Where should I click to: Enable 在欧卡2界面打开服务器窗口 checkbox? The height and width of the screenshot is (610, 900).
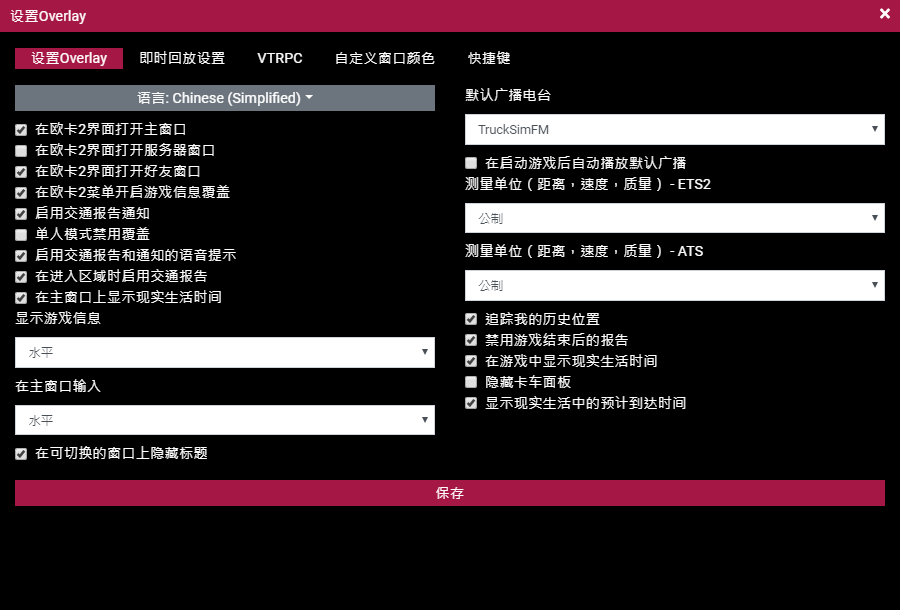(x=21, y=151)
